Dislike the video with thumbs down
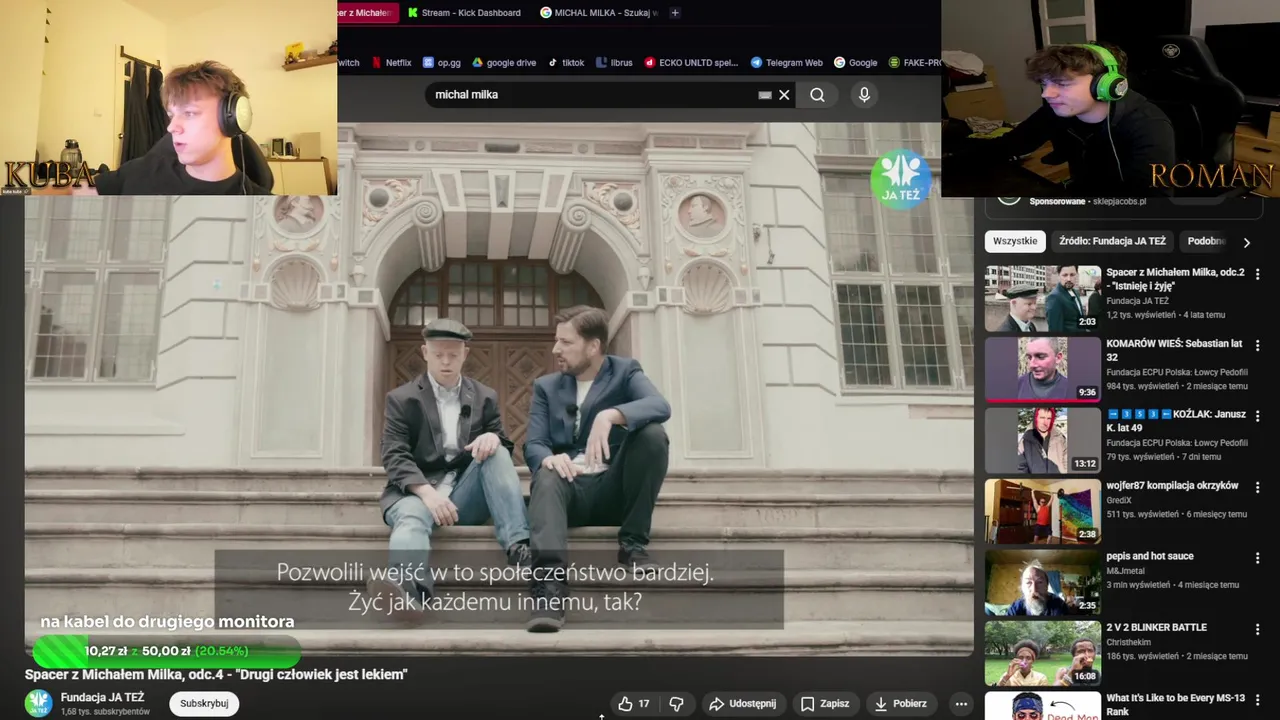Image resolution: width=1280 pixels, height=720 pixels. [x=677, y=704]
